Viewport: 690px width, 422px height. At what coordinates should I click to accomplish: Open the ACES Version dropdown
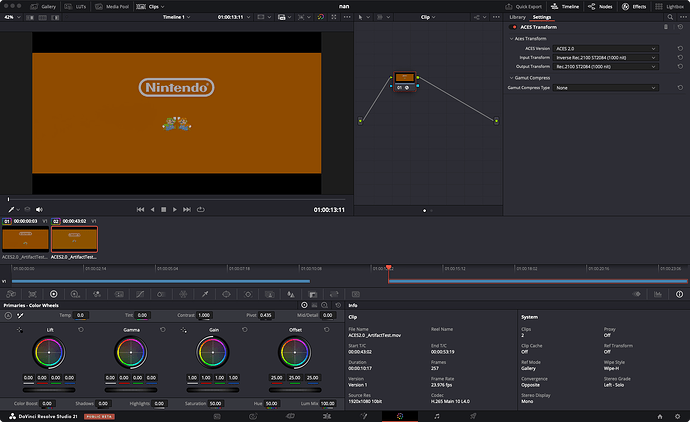tap(606, 48)
